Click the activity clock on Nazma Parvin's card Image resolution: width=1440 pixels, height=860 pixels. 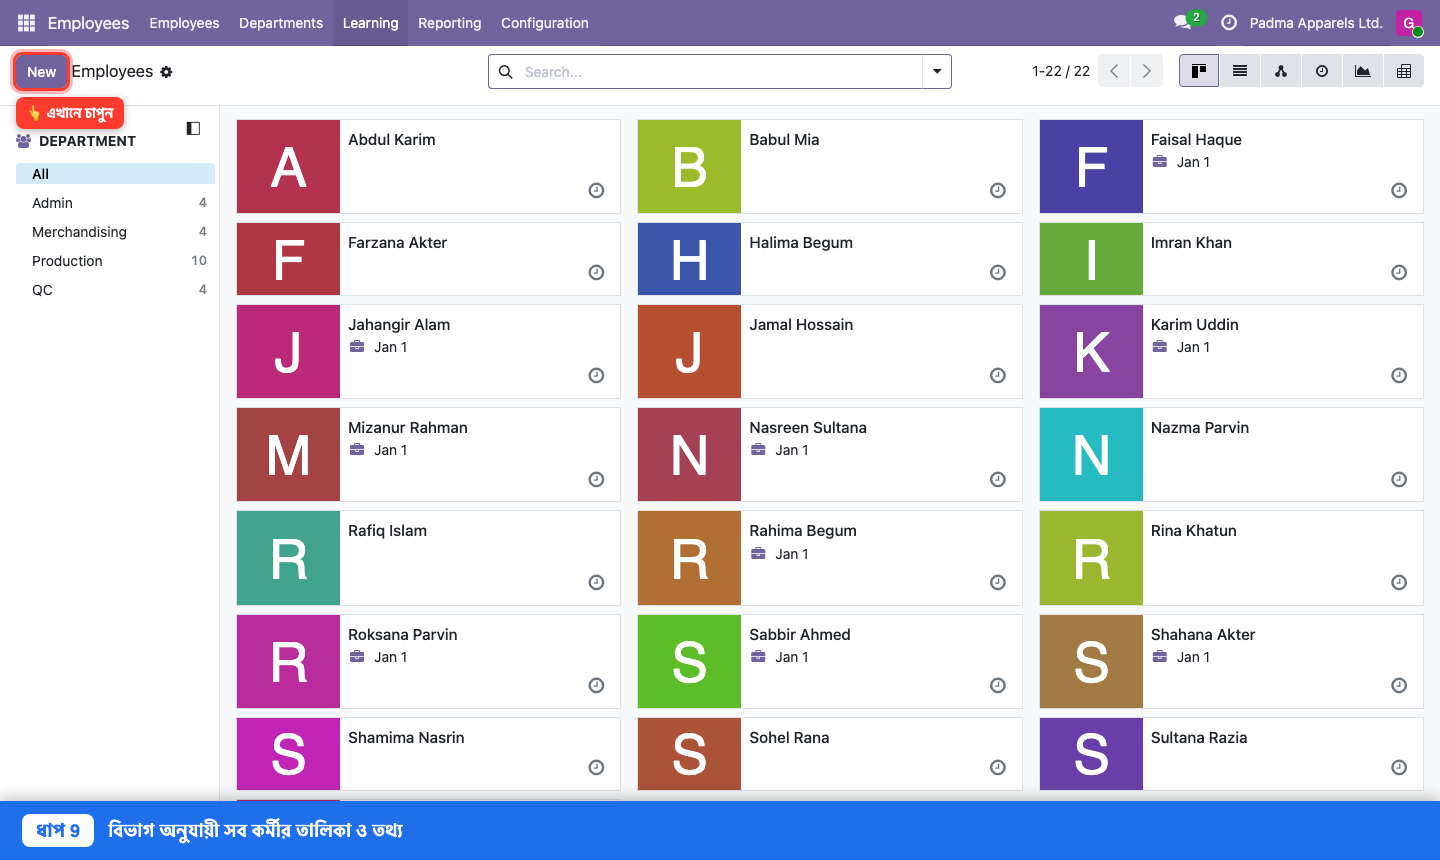pos(1399,479)
